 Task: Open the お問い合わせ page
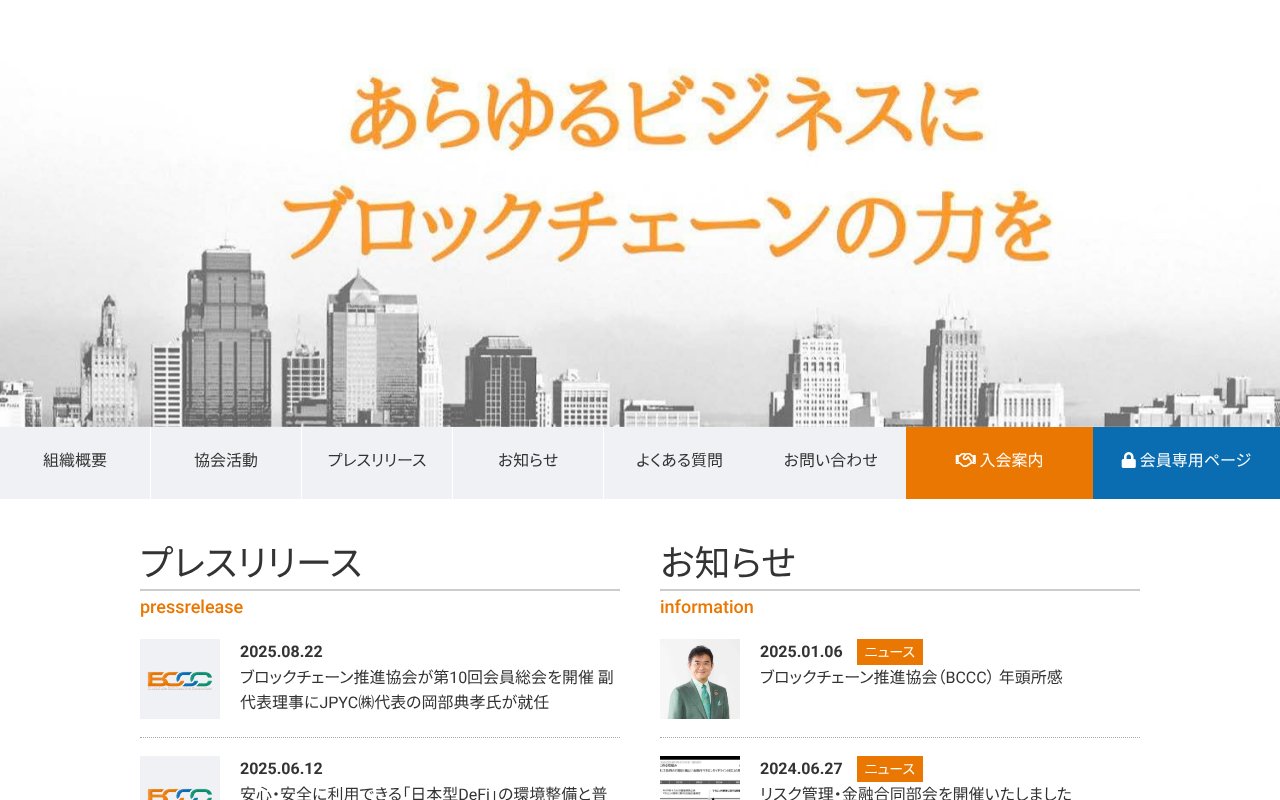coord(830,461)
